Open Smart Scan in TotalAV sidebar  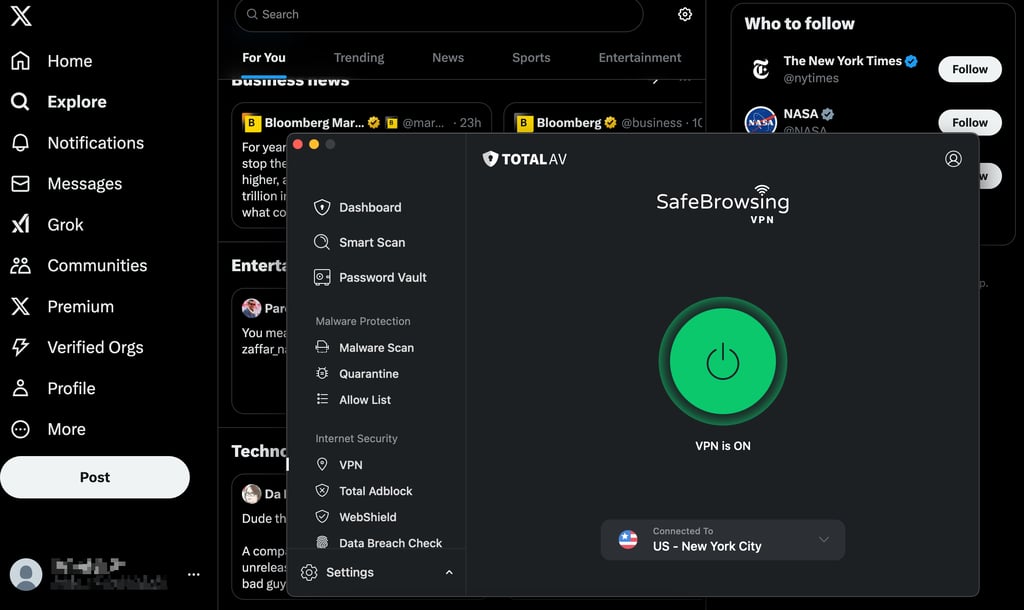(x=360, y=242)
